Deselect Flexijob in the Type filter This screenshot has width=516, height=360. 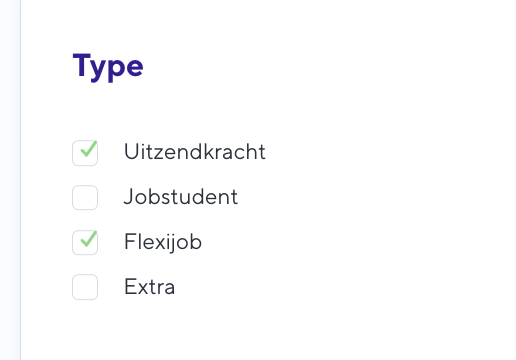[x=85, y=242]
